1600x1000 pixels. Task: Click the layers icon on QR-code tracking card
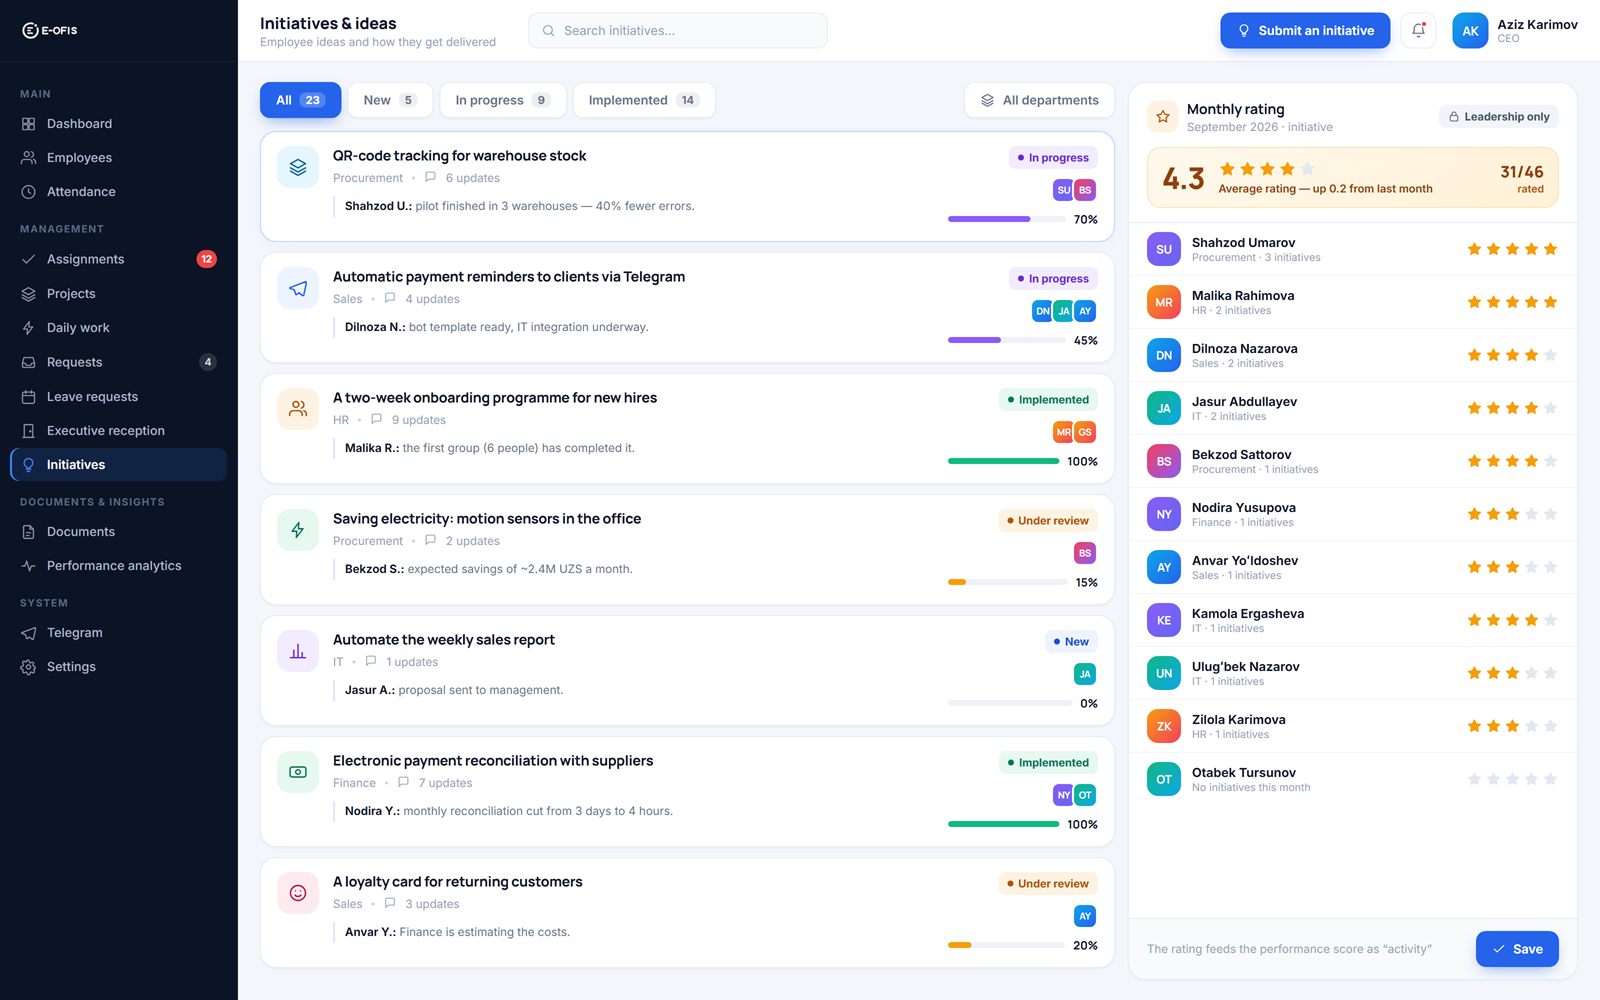(x=298, y=167)
